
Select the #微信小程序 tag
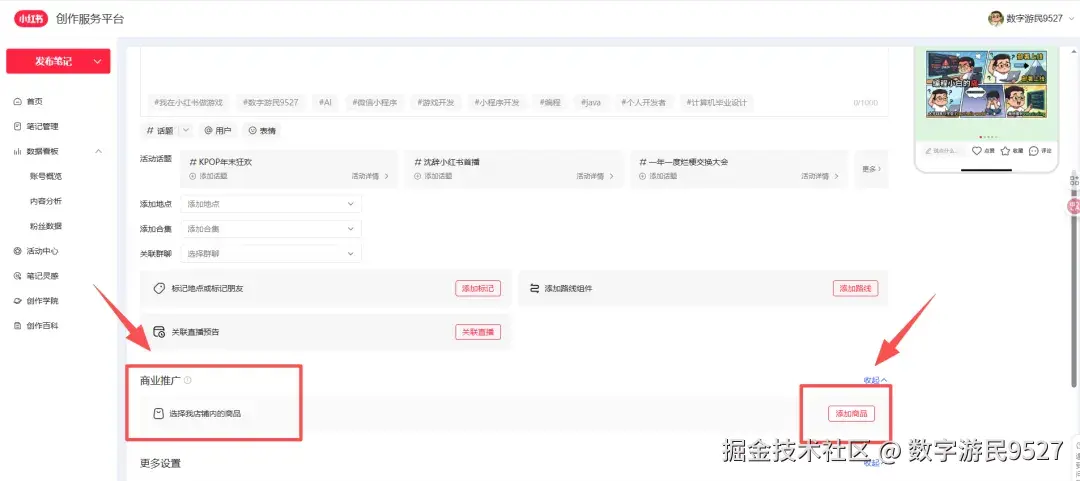(375, 103)
